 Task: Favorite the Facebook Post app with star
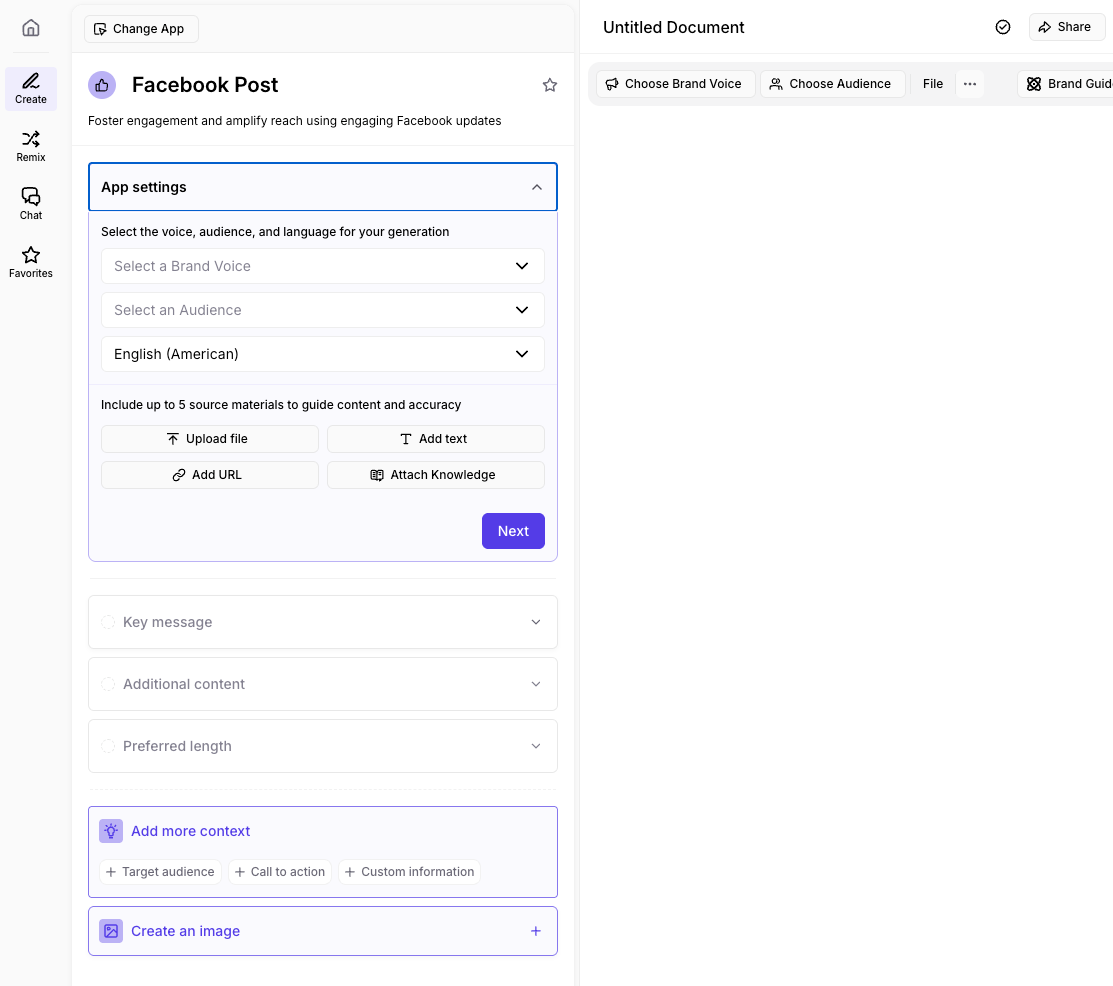tap(549, 85)
